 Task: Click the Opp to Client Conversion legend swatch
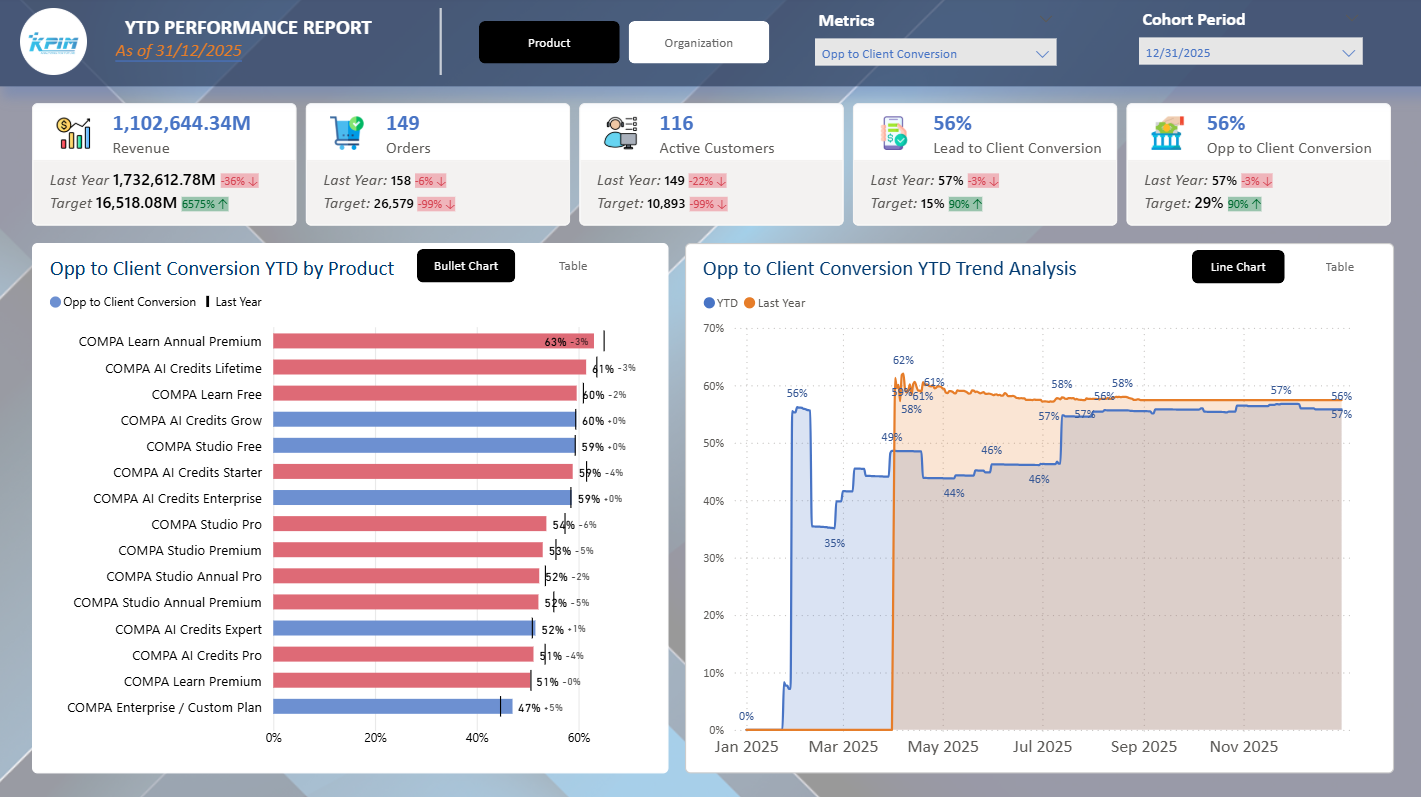[55, 302]
